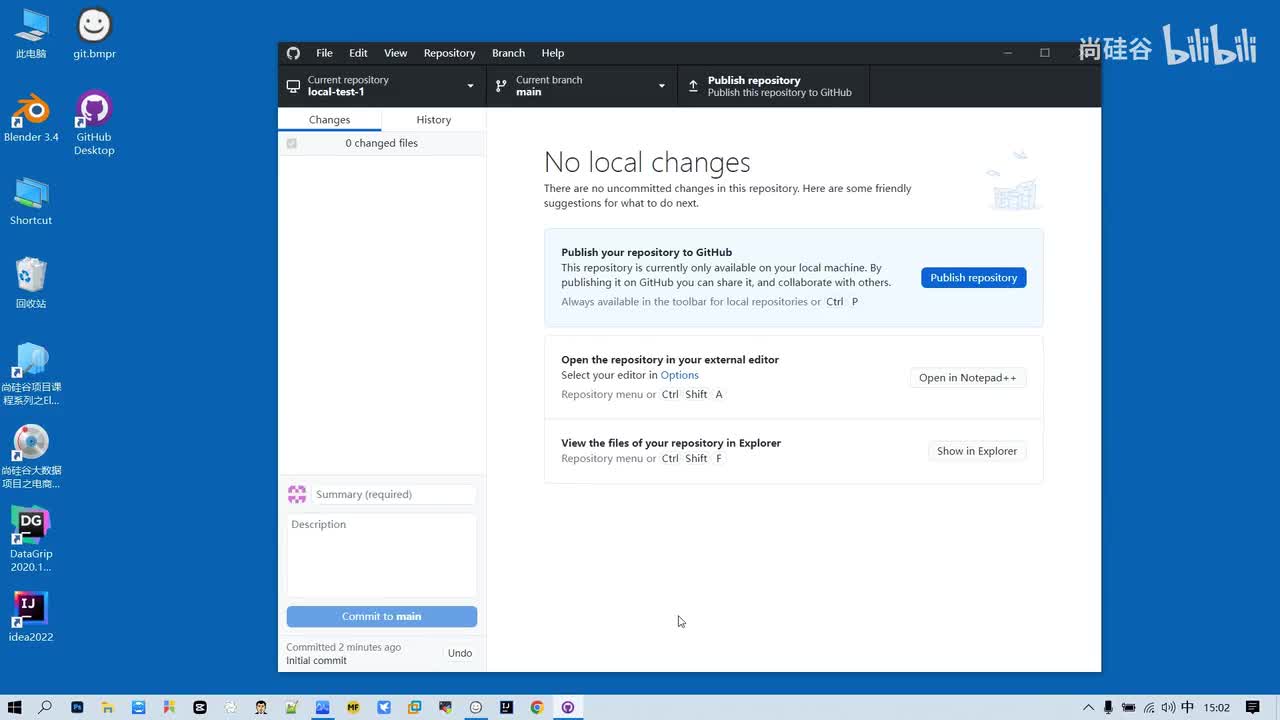Click the Summary (required) input field

(x=393, y=494)
